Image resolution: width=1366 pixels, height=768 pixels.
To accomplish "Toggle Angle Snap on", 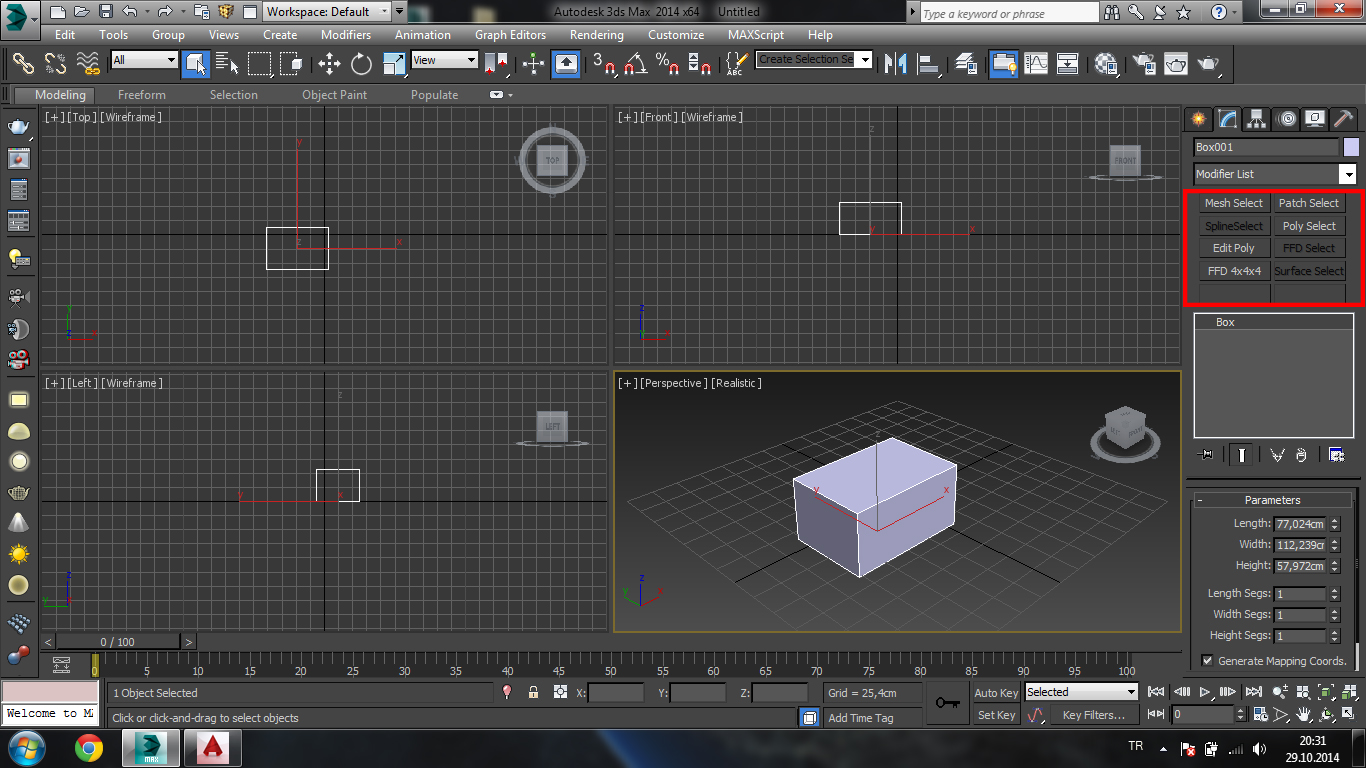I will (x=635, y=64).
